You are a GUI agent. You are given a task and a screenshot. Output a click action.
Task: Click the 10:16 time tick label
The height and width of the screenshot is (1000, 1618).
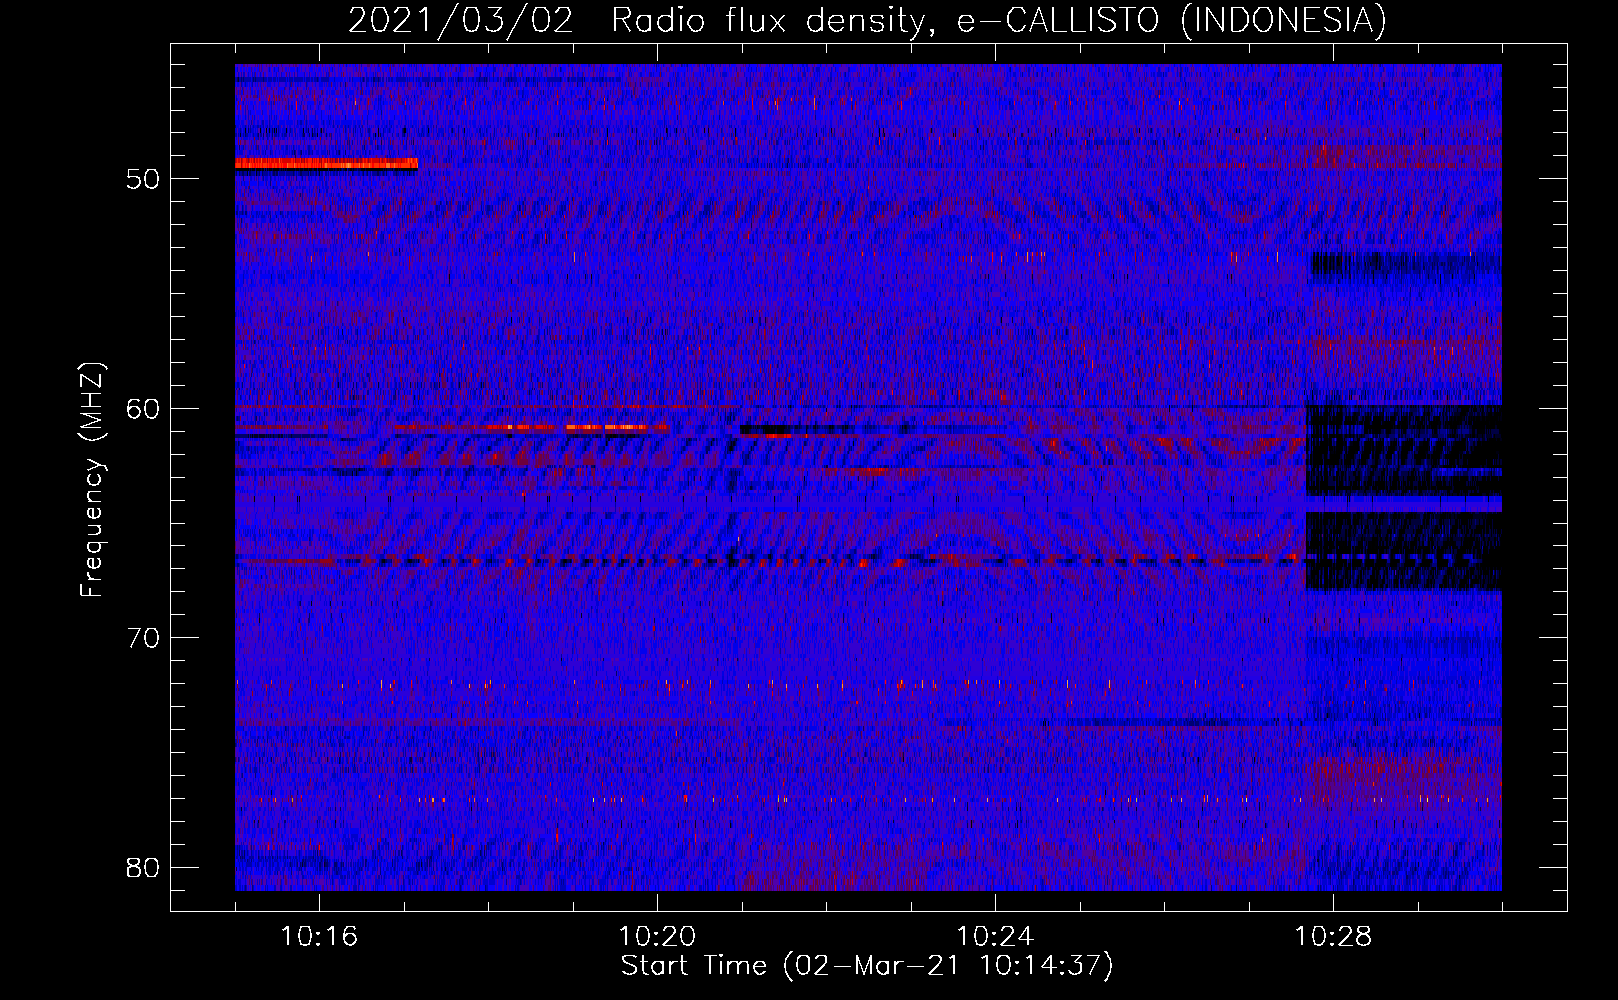click(x=319, y=937)
